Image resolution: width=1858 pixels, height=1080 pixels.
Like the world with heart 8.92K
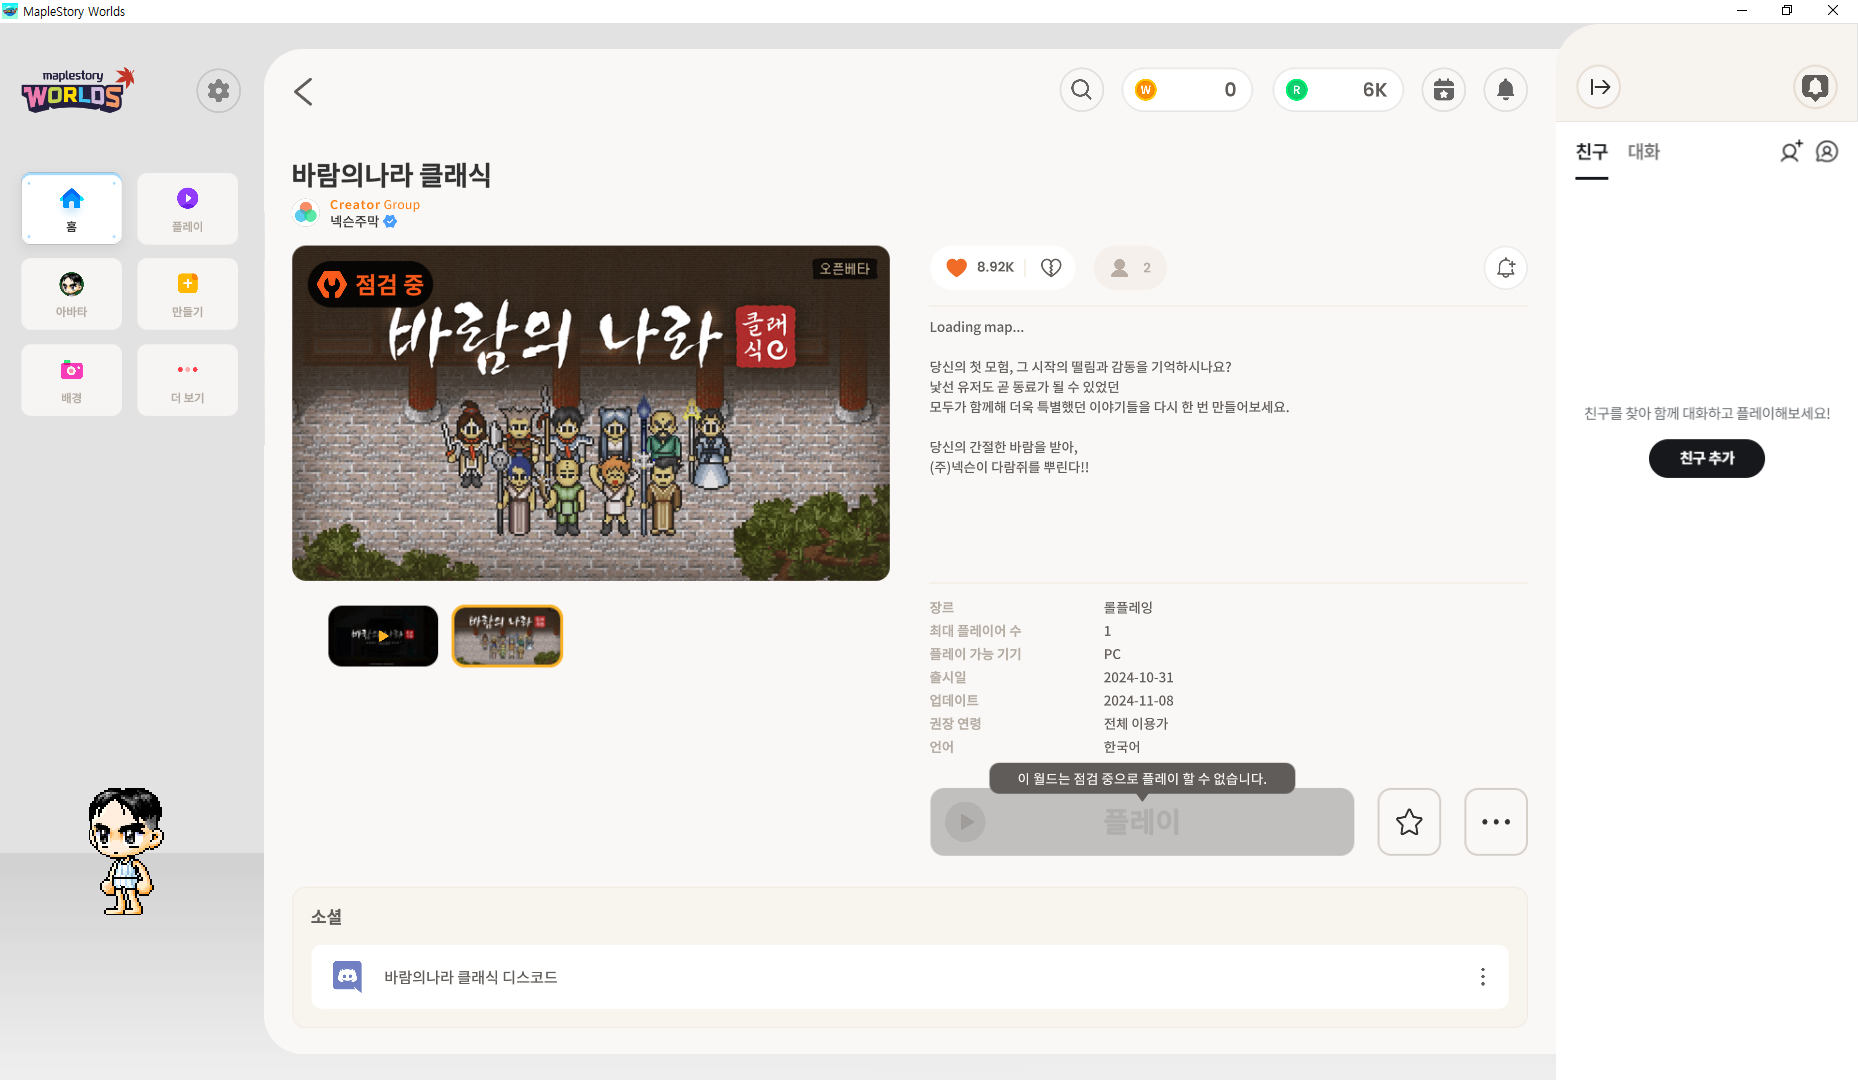click(x=979, y=267)
